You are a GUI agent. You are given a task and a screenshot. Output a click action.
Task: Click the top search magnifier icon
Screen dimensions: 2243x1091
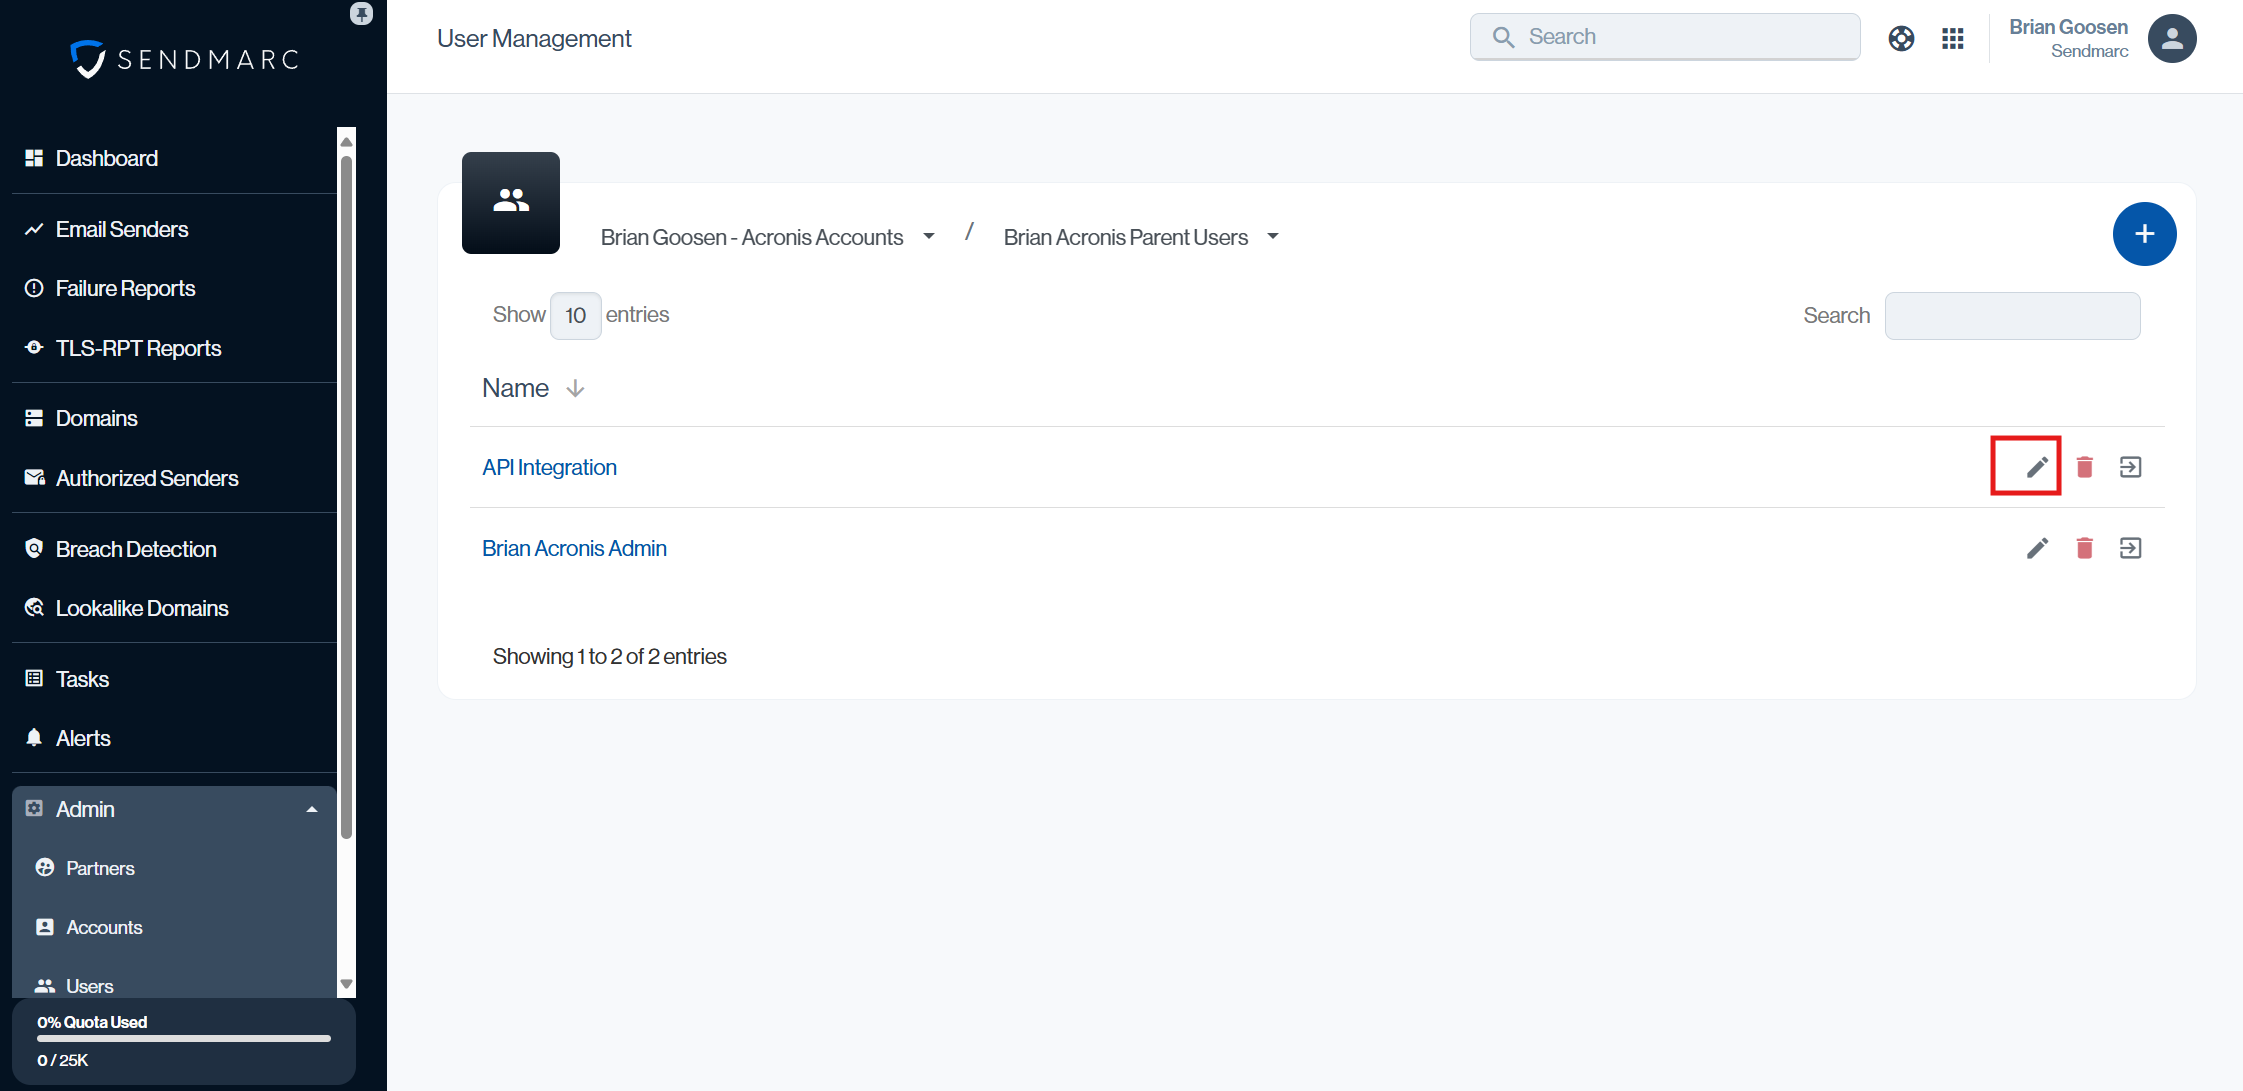click(x=1503, y=37)
